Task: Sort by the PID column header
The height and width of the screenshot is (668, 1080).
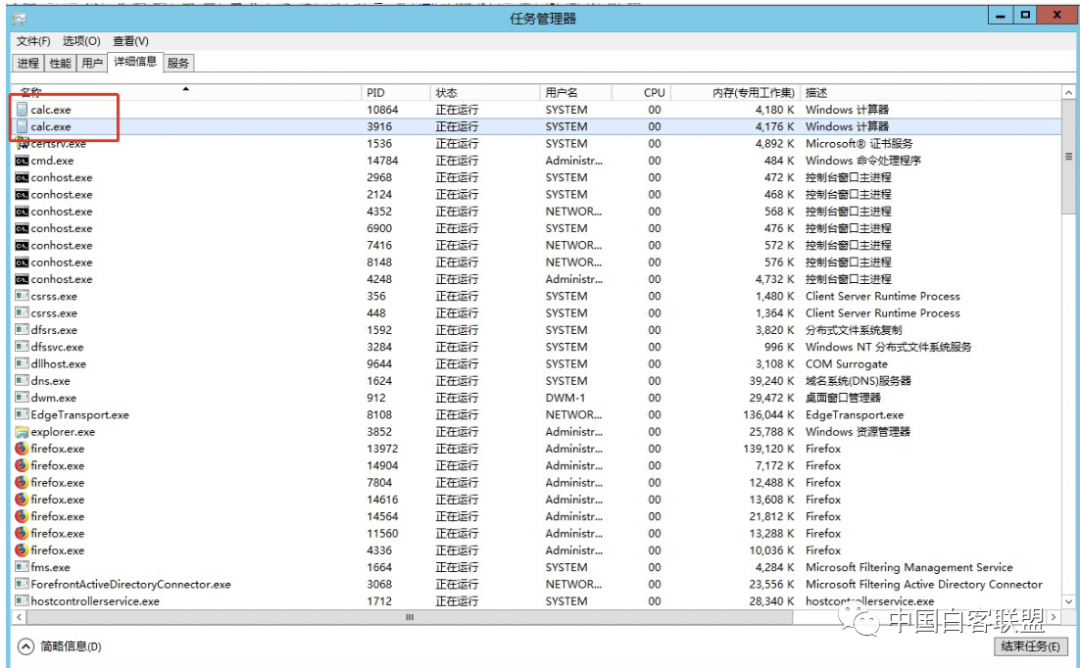Action: click(x=396, y=92)
